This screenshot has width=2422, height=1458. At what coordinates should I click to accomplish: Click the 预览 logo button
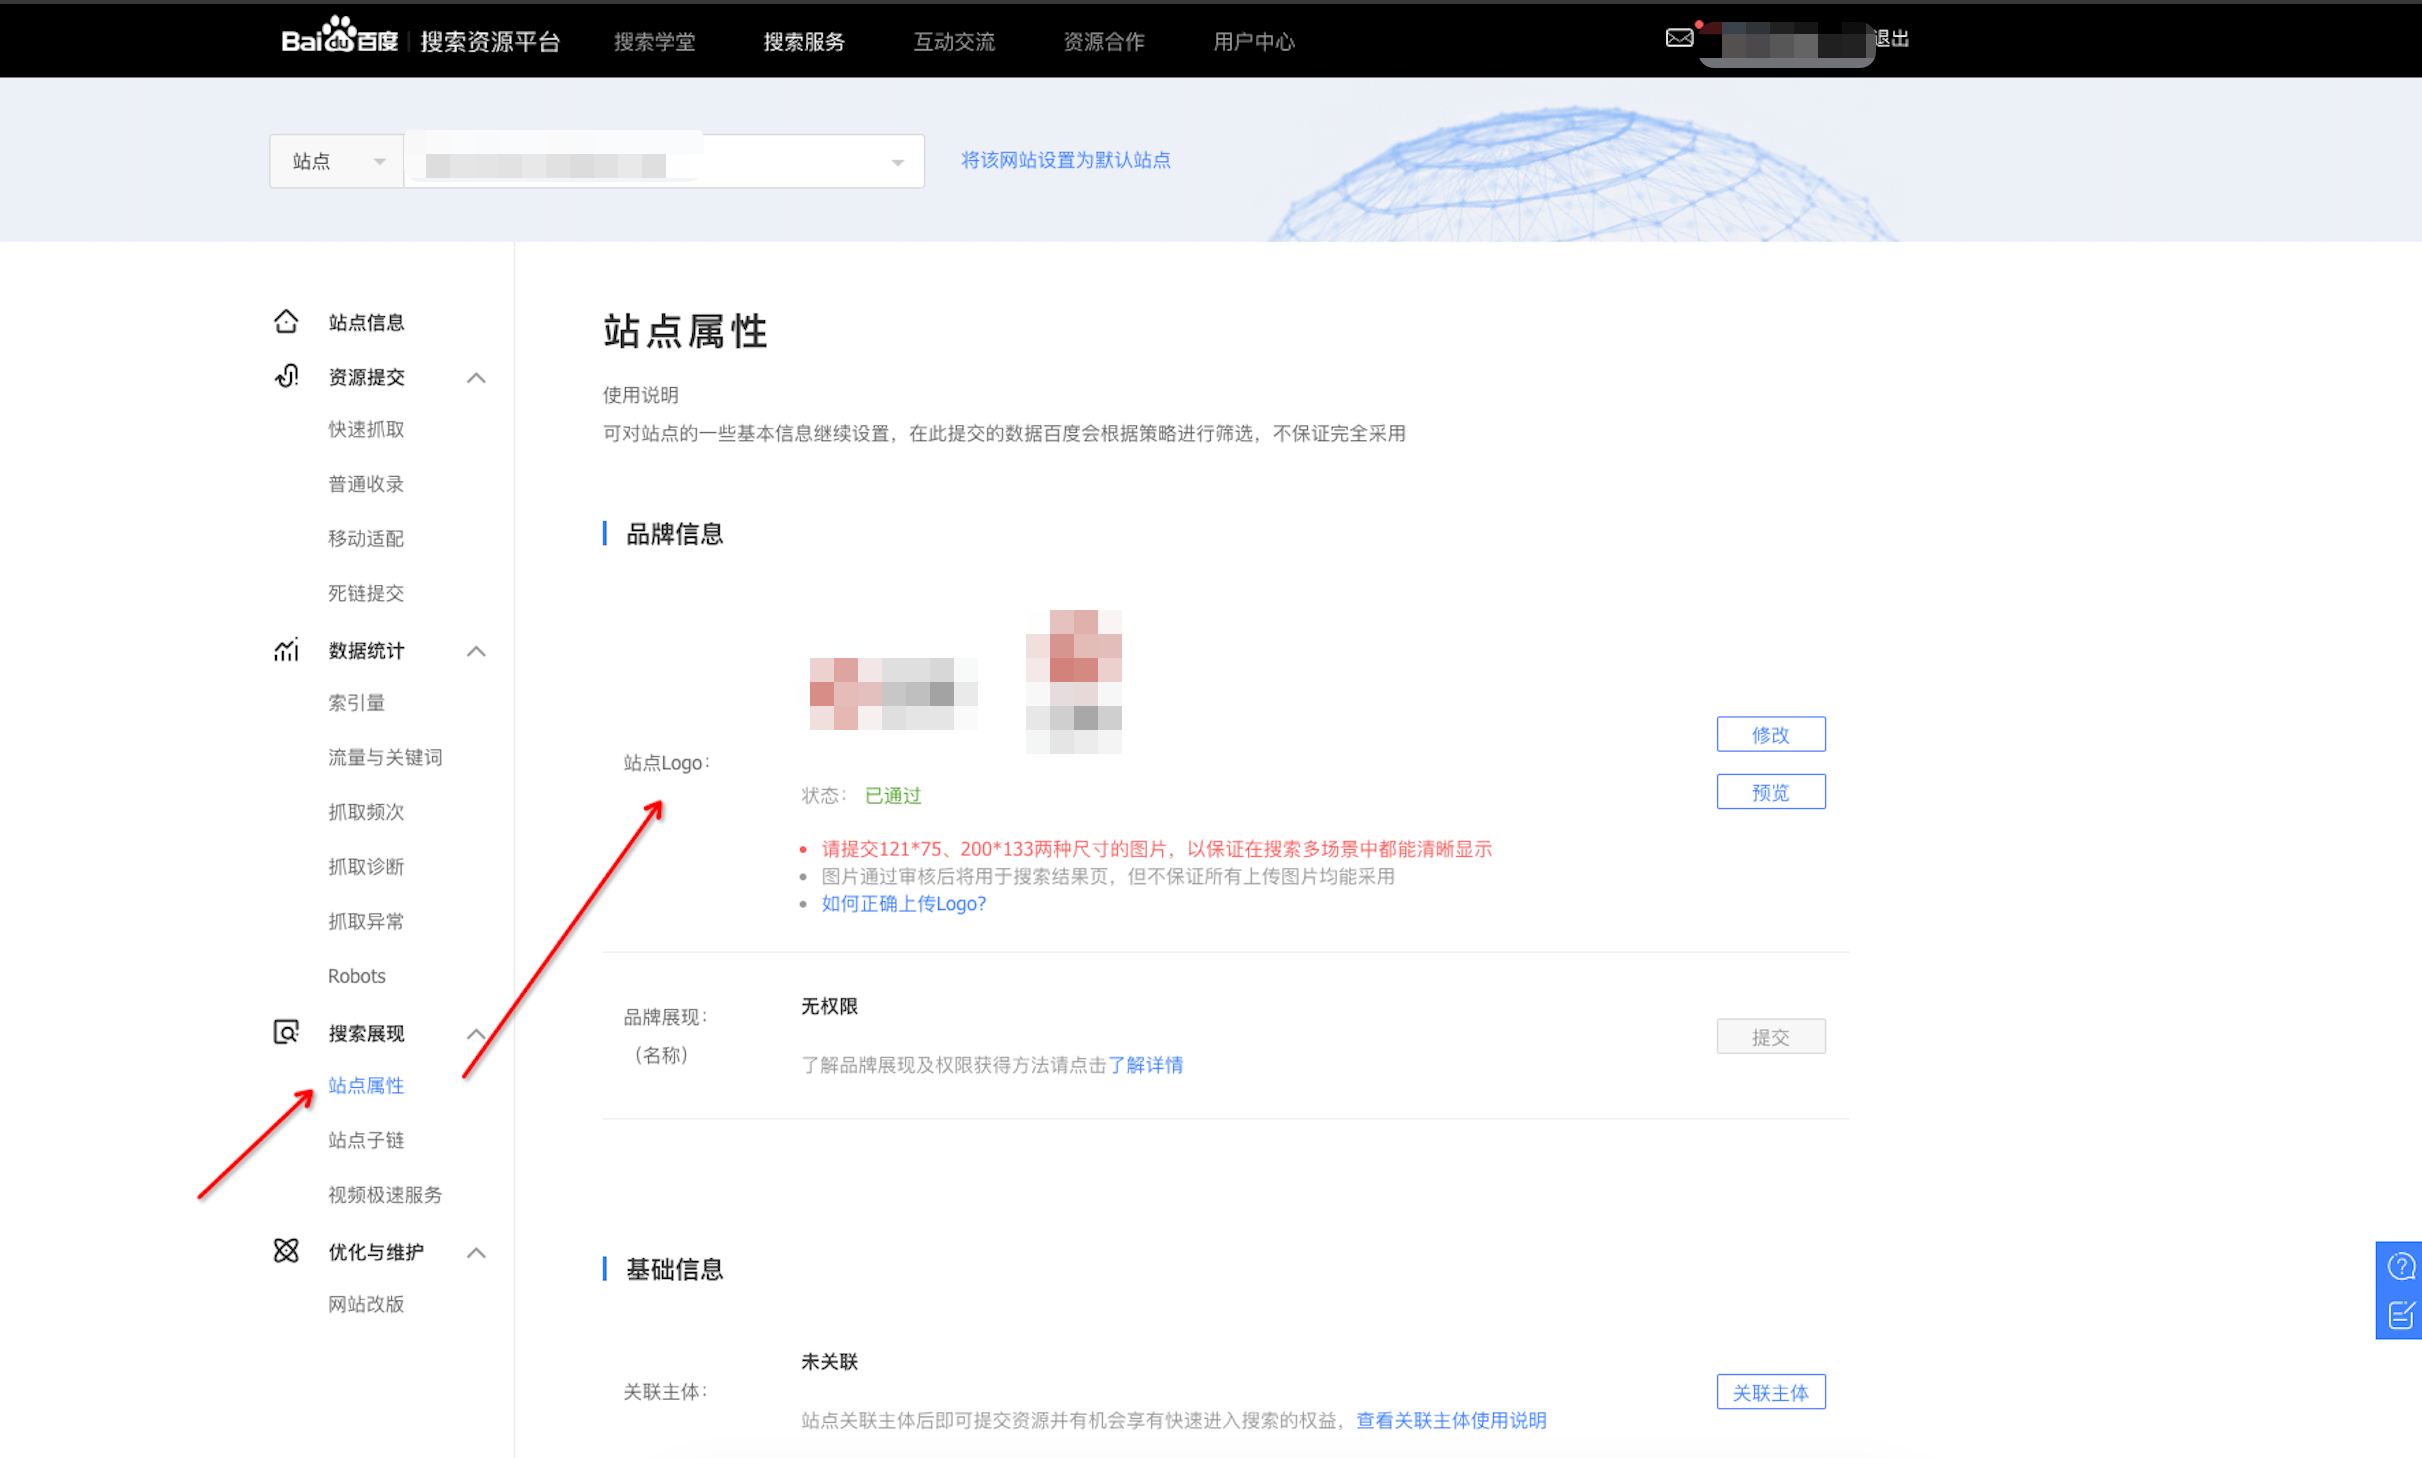coord(1771,792)
